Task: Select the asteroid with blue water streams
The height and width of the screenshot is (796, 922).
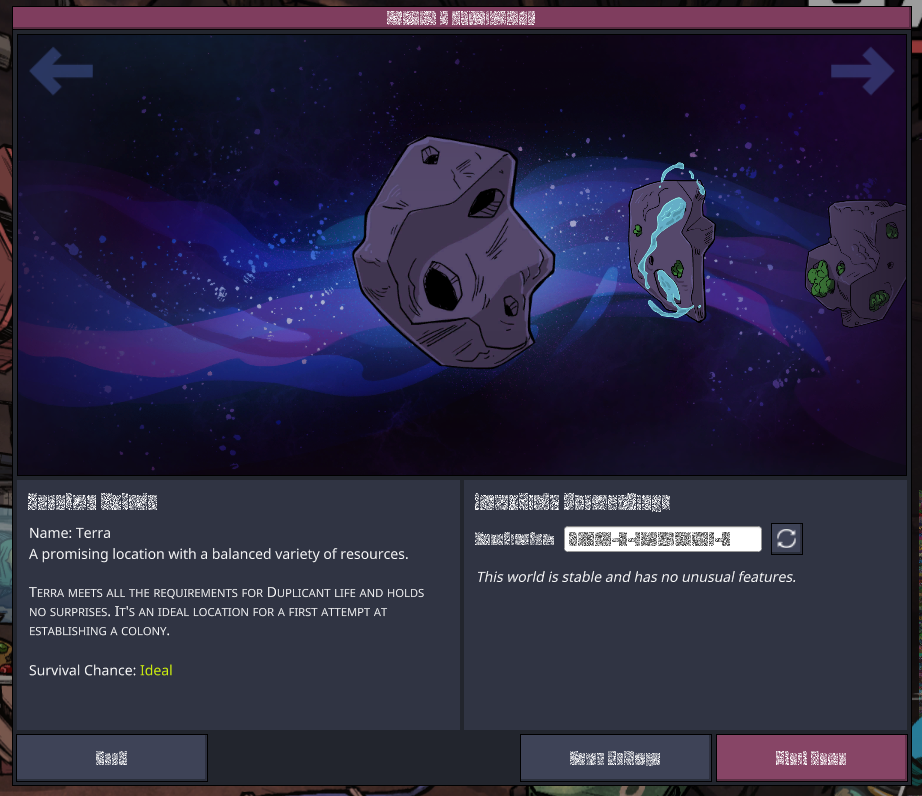Action: pos(670,242)
